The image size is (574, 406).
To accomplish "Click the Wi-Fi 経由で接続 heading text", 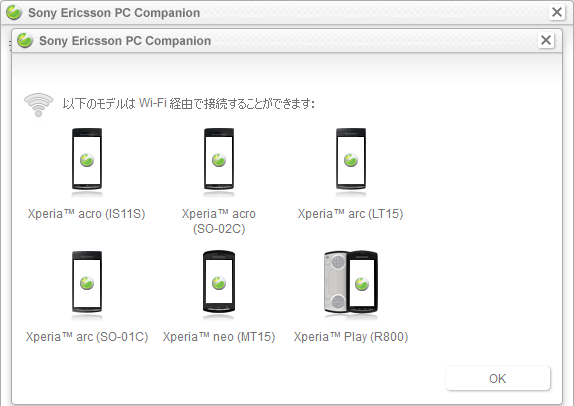I will (189, 104).
